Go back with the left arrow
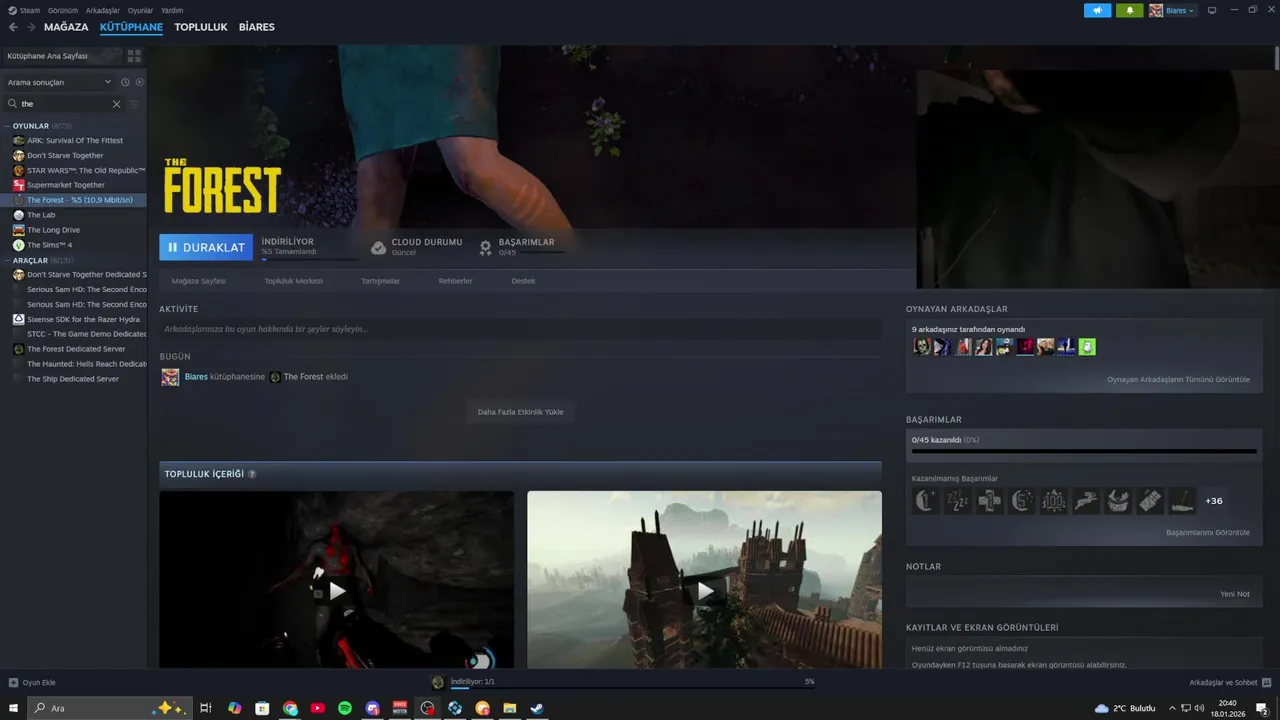Viewport: 1280px width, 720px height. click(x=13, y=27)
